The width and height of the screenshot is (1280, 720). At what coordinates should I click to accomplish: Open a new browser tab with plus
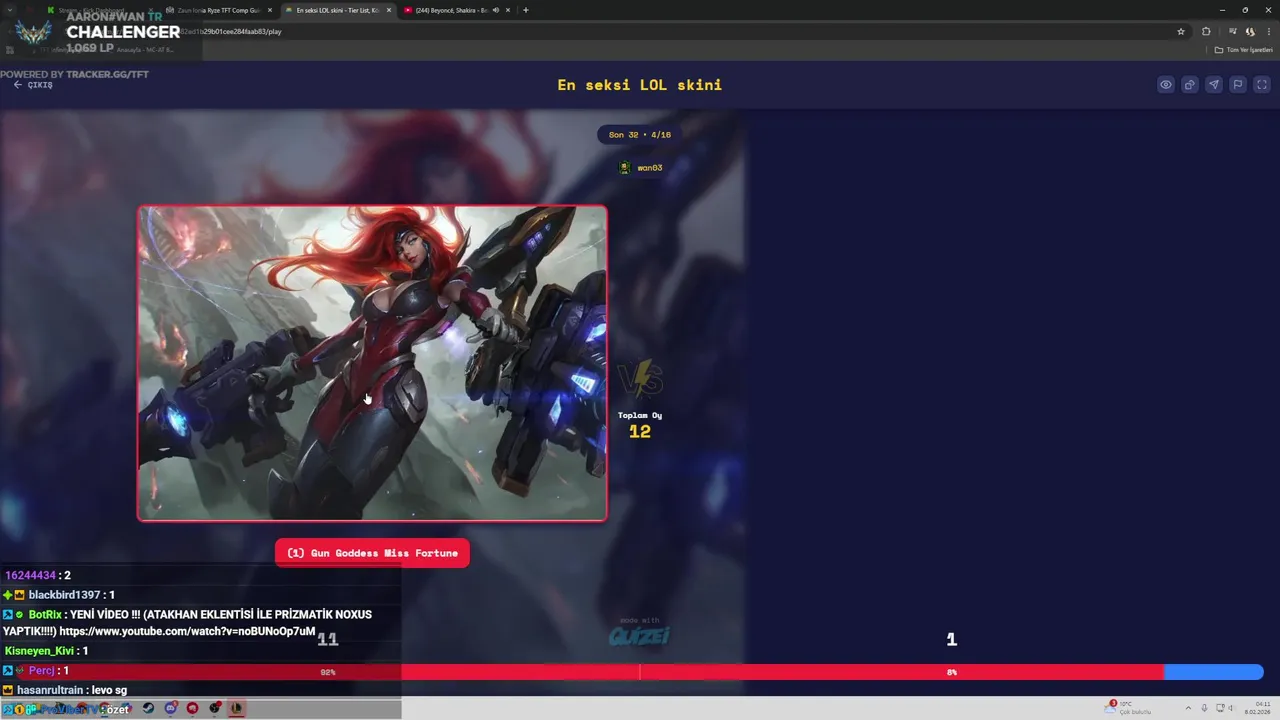tap(526, 10)
